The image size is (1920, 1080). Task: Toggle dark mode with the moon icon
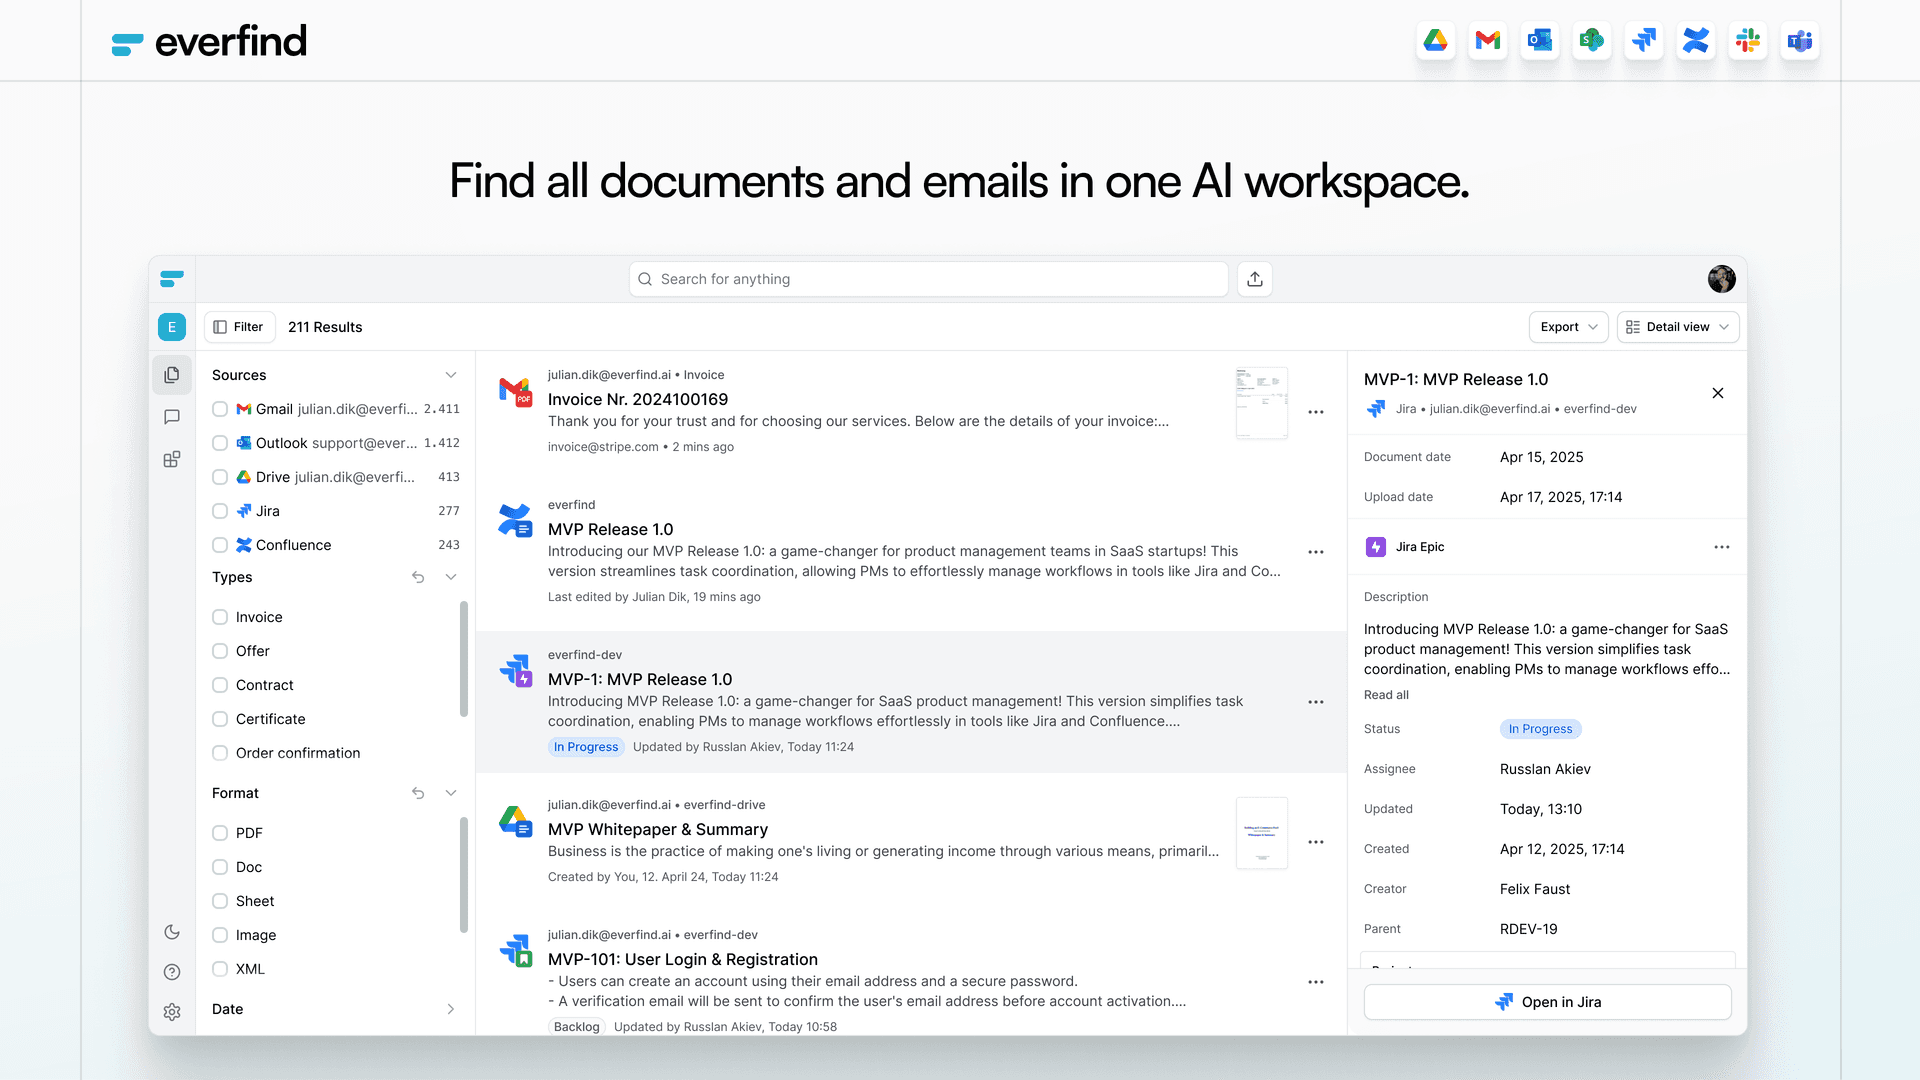point(172,931)
